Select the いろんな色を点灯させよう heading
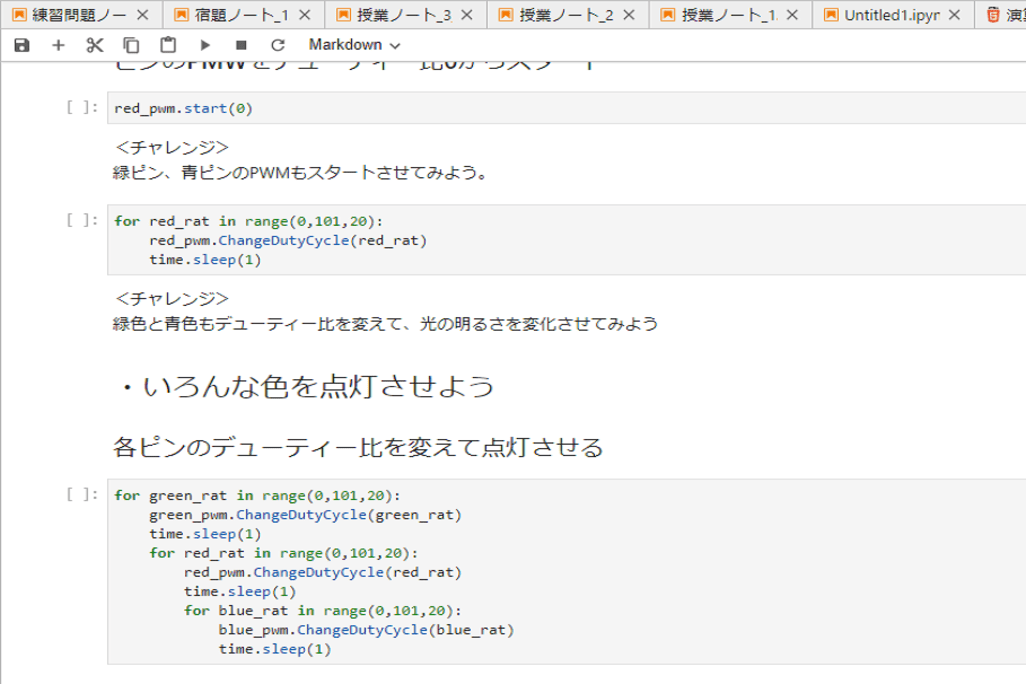The image size is (1026, 684). [x=306, y=387]
